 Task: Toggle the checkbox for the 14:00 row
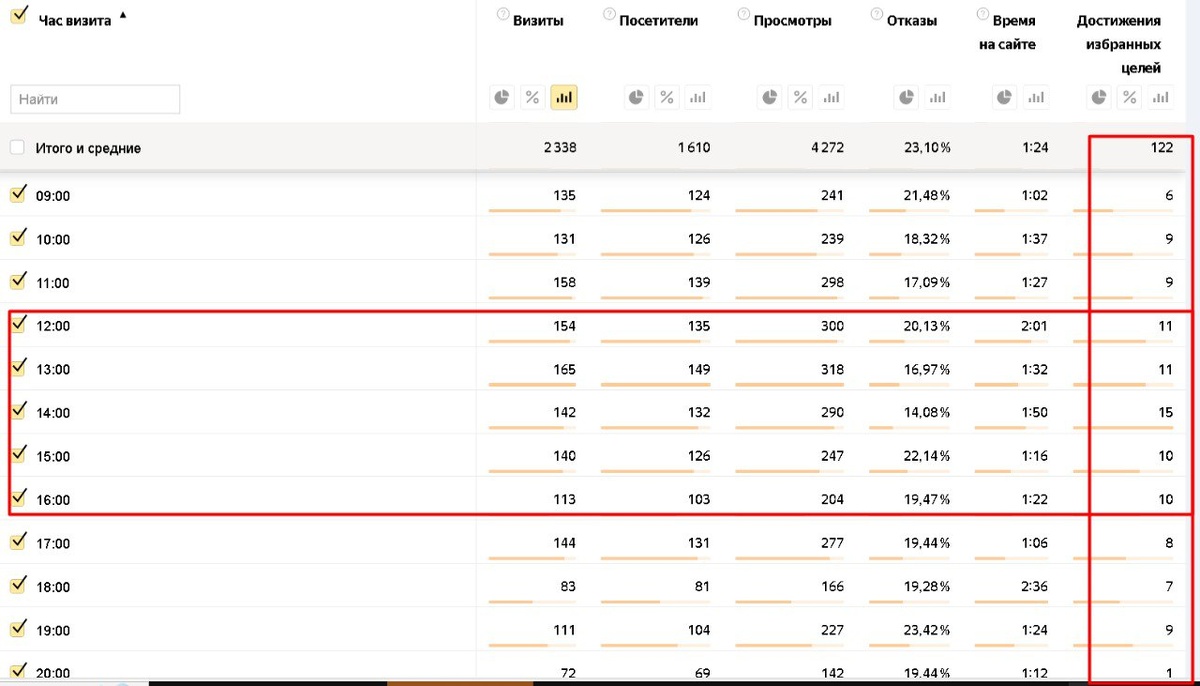tap(17, 411)
